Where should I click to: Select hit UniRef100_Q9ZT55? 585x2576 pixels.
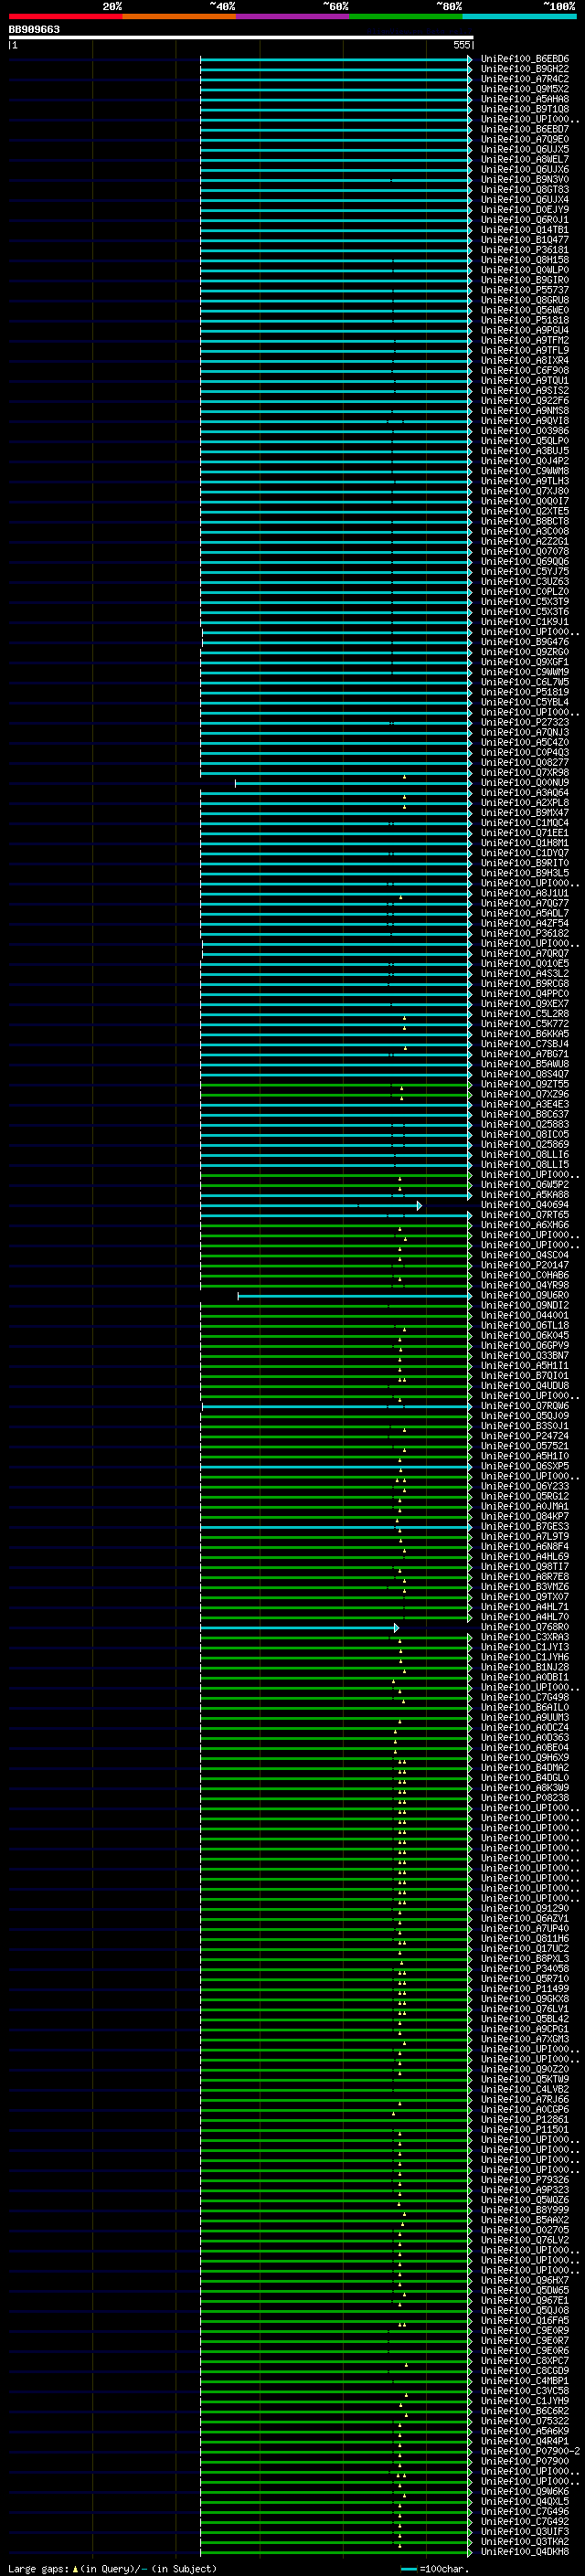[x=525, y=1084]
